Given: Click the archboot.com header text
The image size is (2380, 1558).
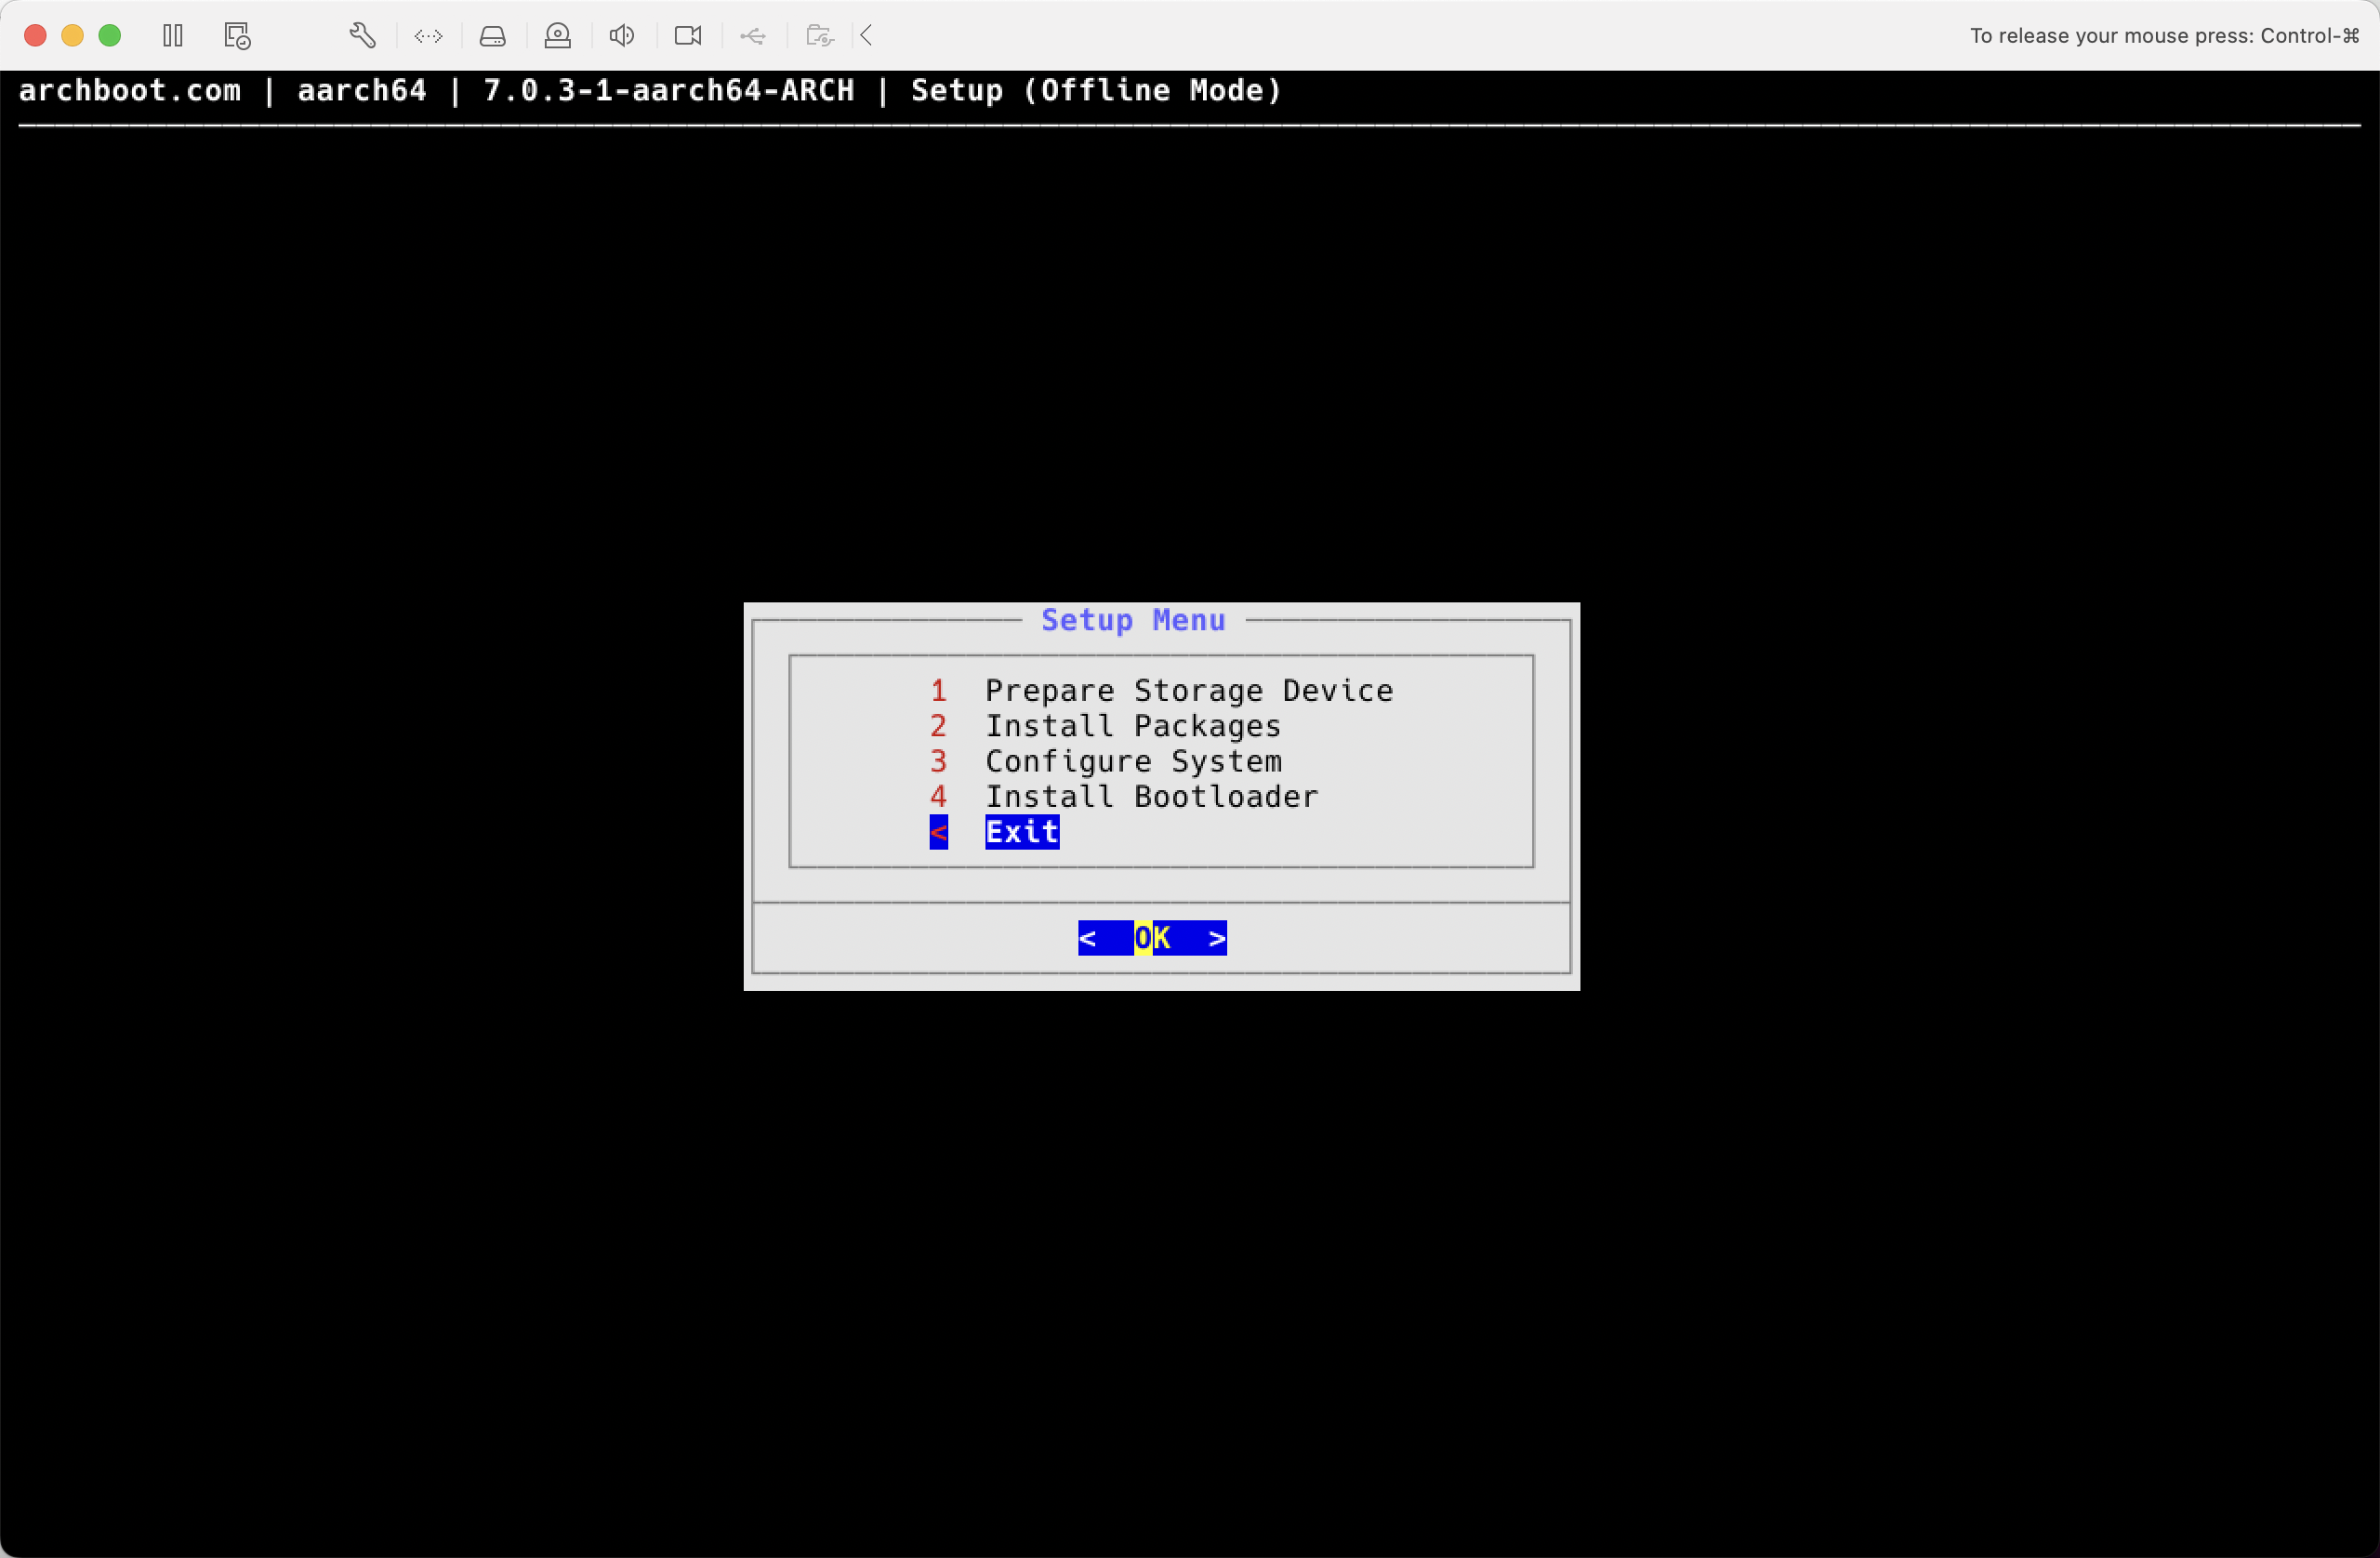Looking at the screenshot, I should click(130, 90).
